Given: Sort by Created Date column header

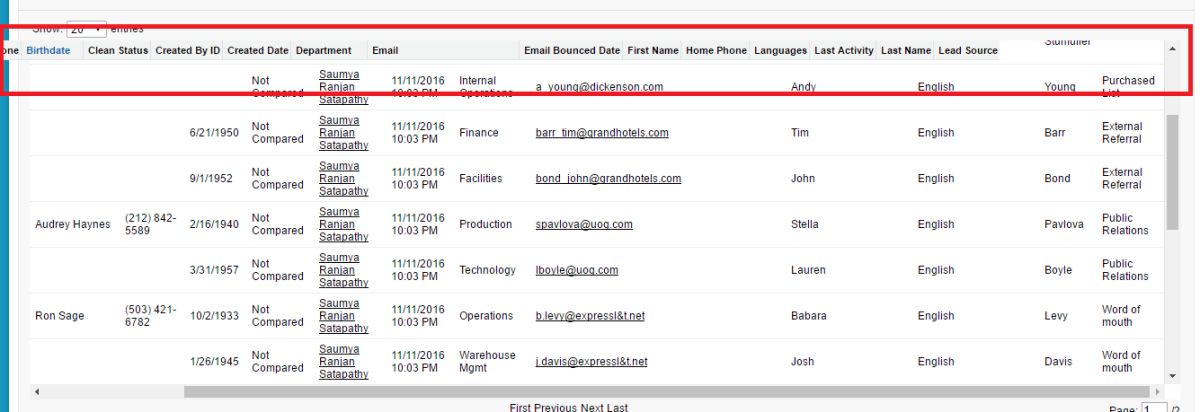Looking at the screenshot, I should tap(258, 51).
